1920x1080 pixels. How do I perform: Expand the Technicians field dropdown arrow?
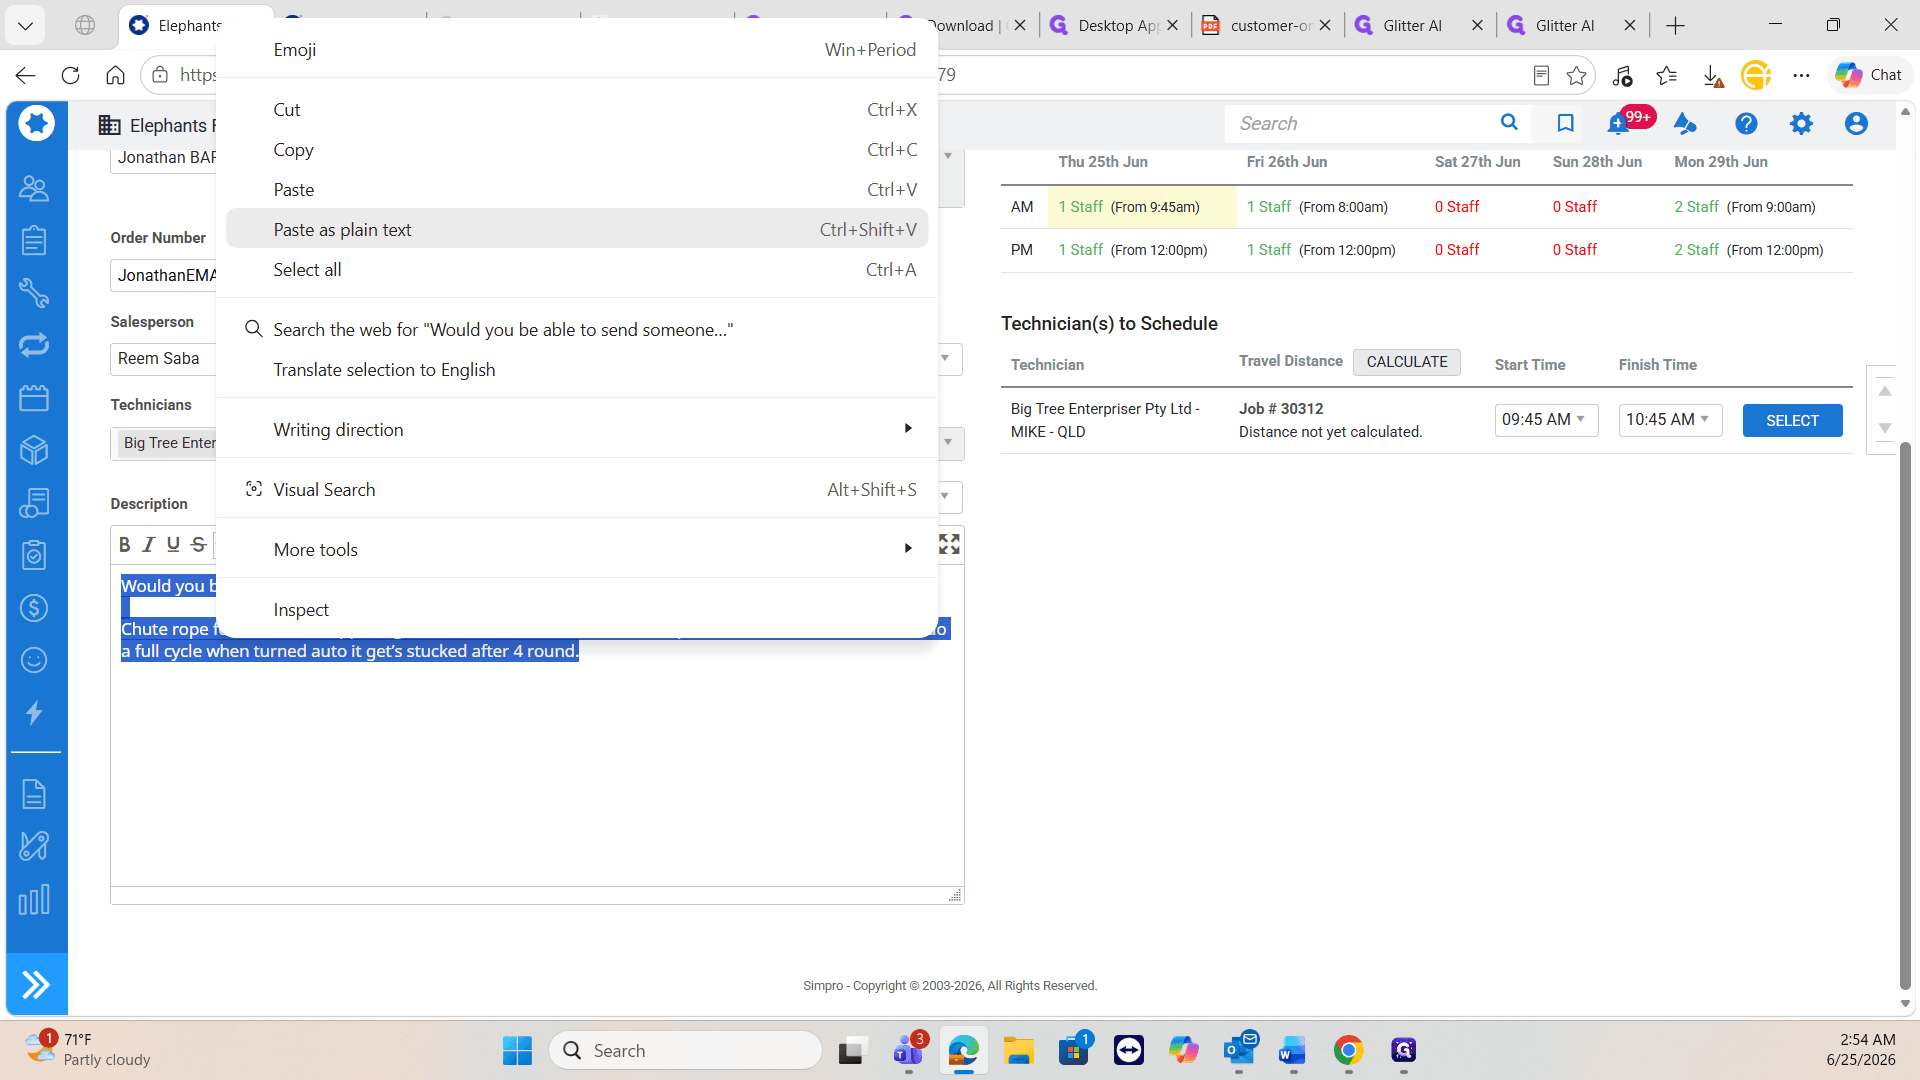(947, 442)
